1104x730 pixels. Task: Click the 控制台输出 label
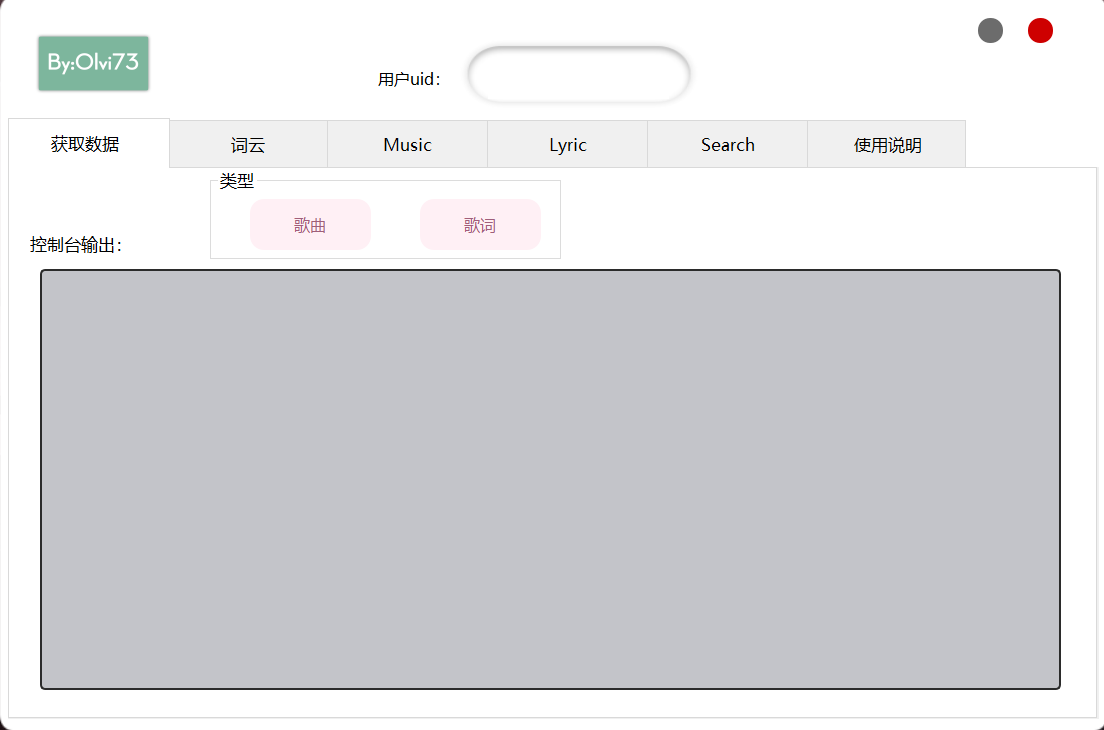[x=76, y=246]
